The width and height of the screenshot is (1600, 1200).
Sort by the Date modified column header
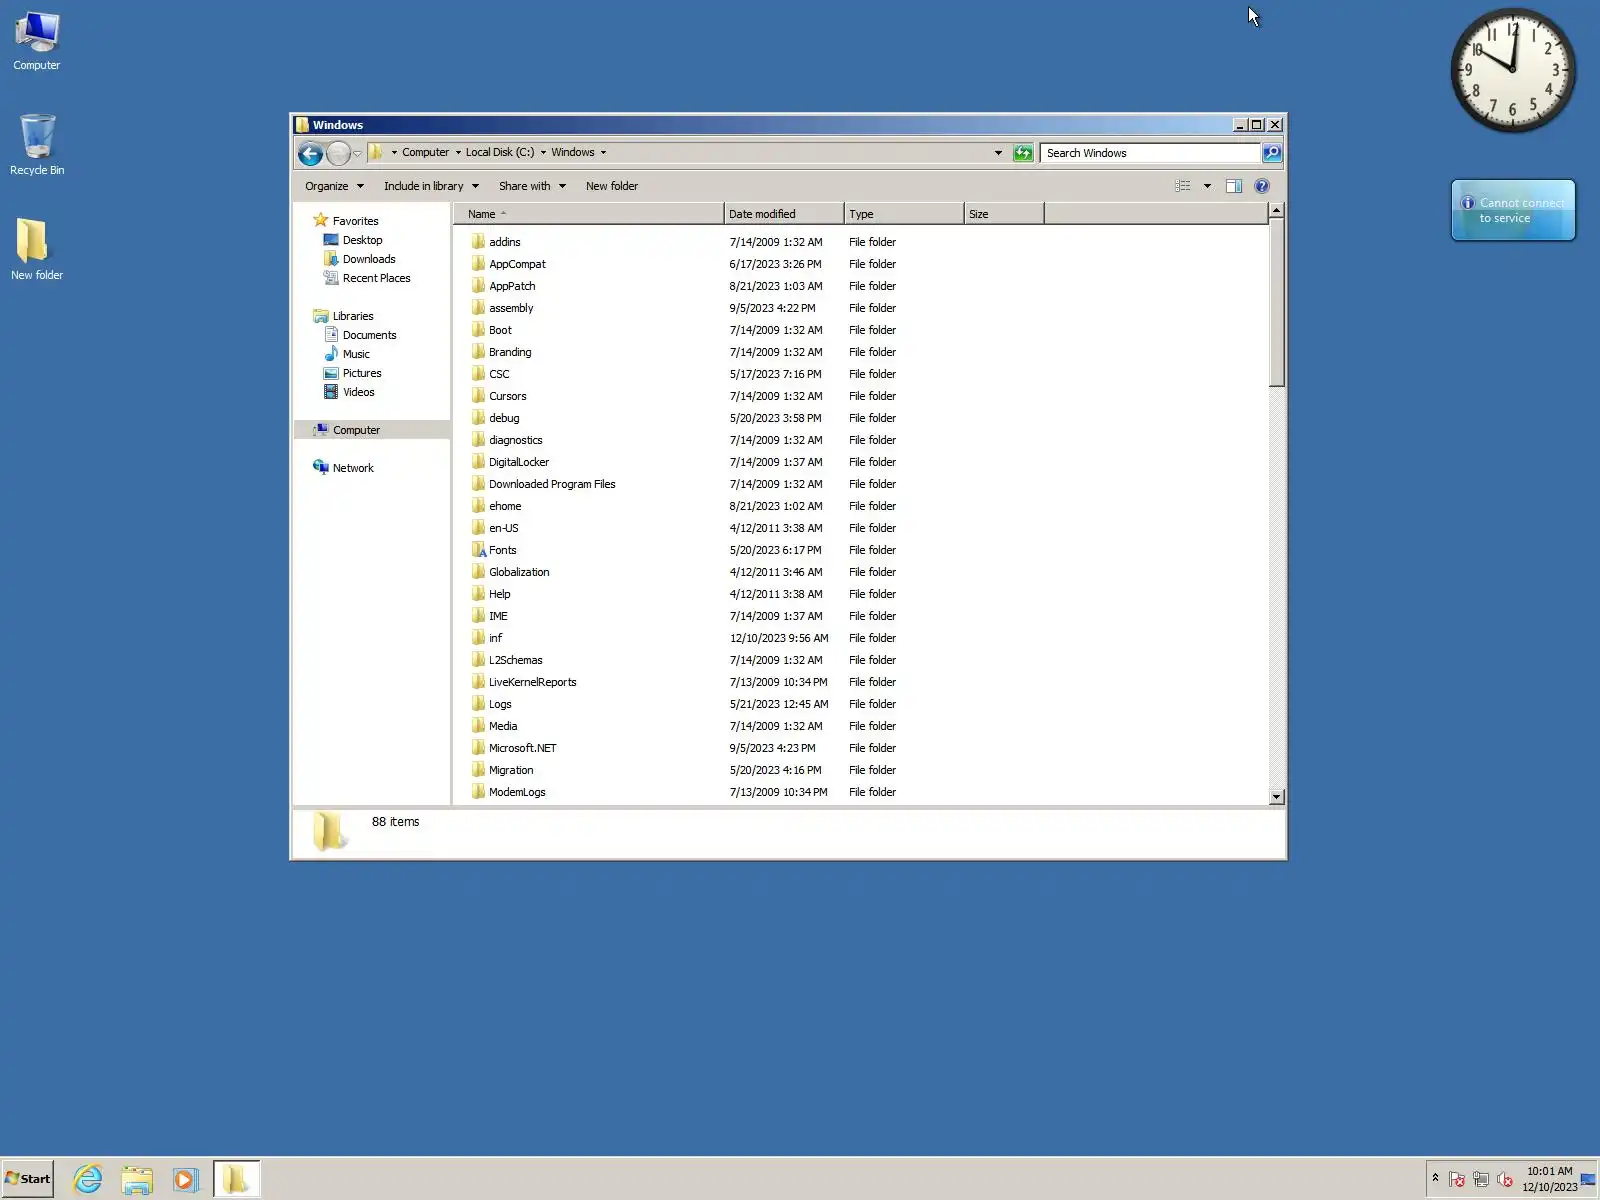[x=784, y=214]
